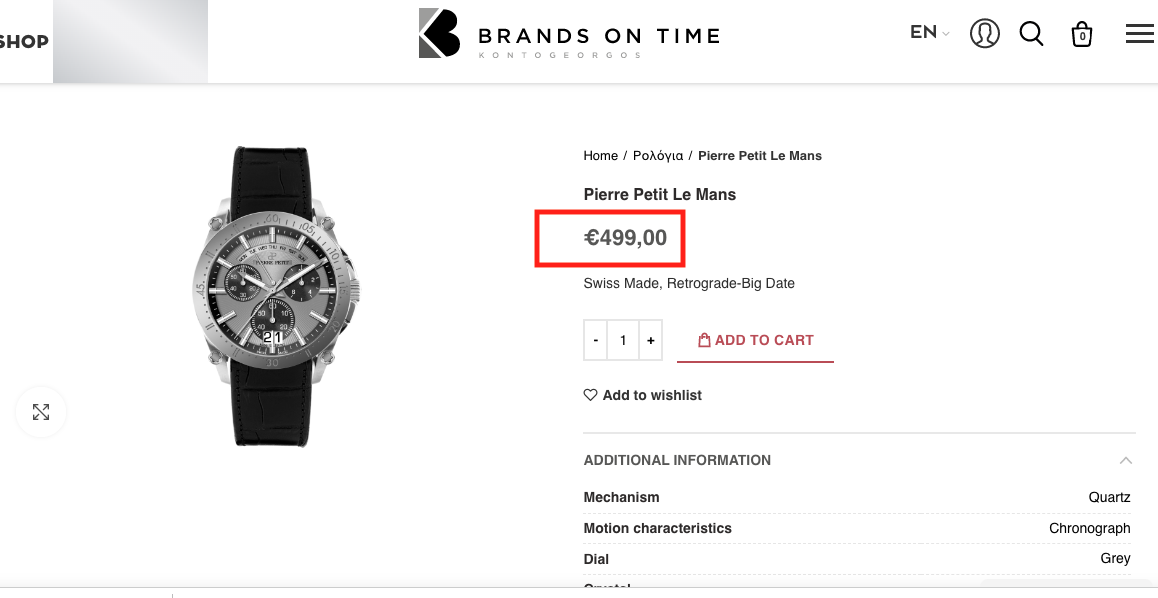Click the Pierre Petit Le Mans title

[659, 194]
